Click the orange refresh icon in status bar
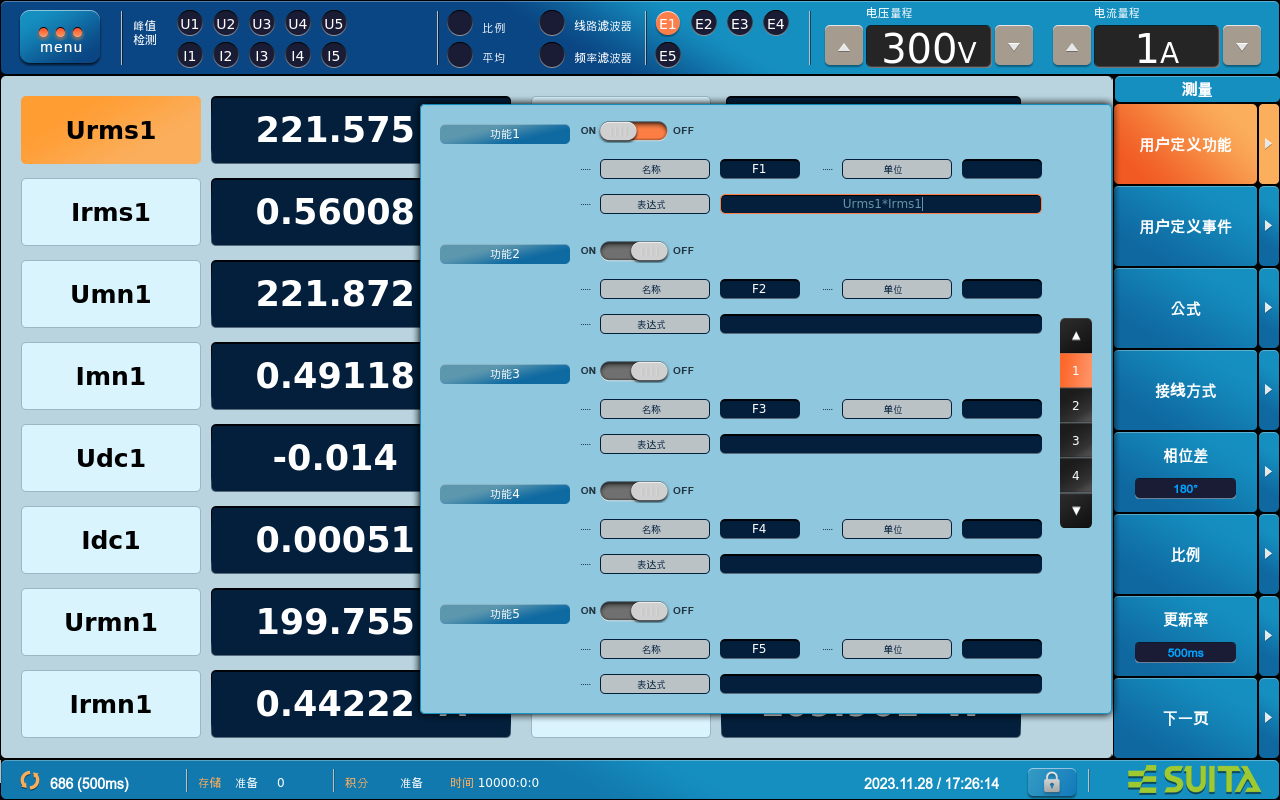 click(30, 780)
